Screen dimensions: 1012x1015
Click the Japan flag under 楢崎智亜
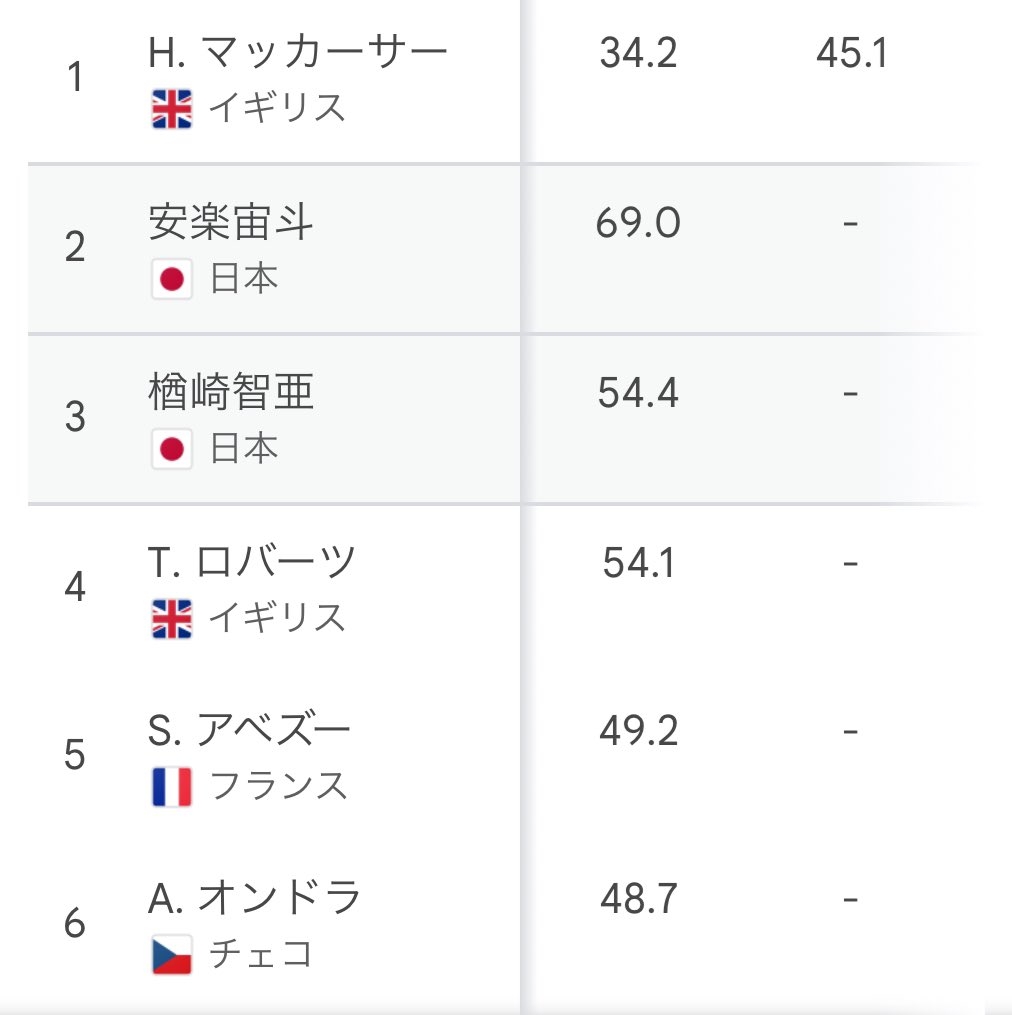[172, 449]
